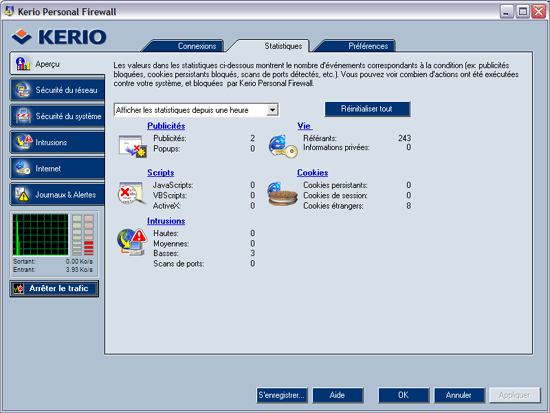Click the outgoing traffic level meter

(77, 235)
